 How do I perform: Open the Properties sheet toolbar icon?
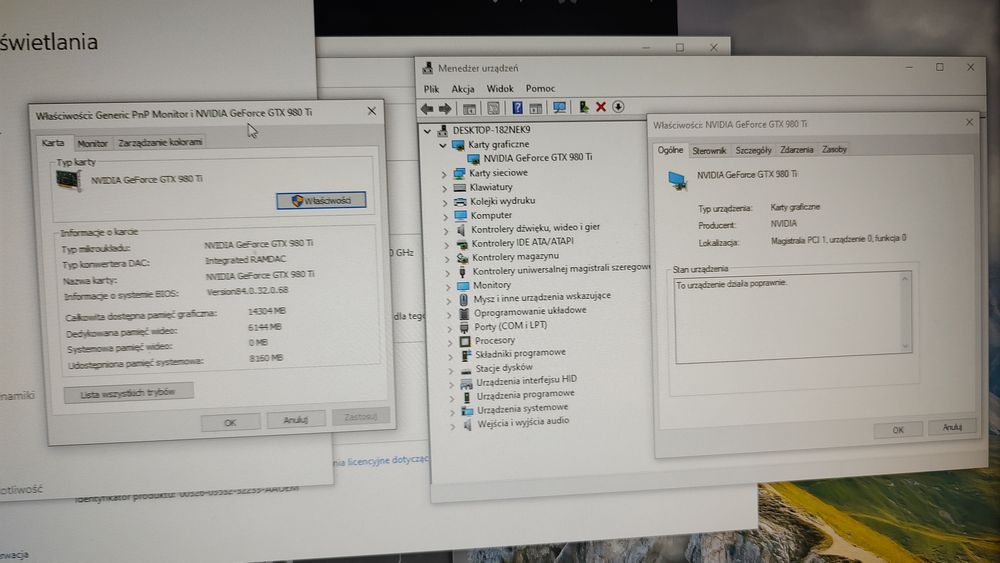point(493,108)
